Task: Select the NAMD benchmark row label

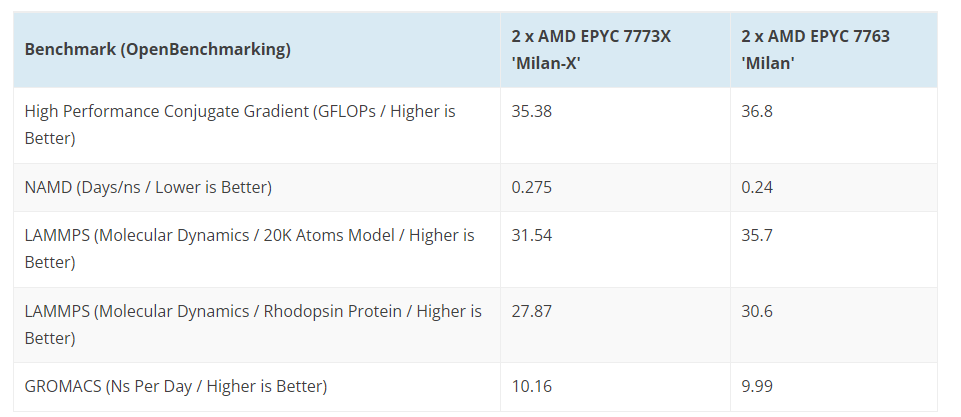Action: pyautogui.click(x=148, y=187)
